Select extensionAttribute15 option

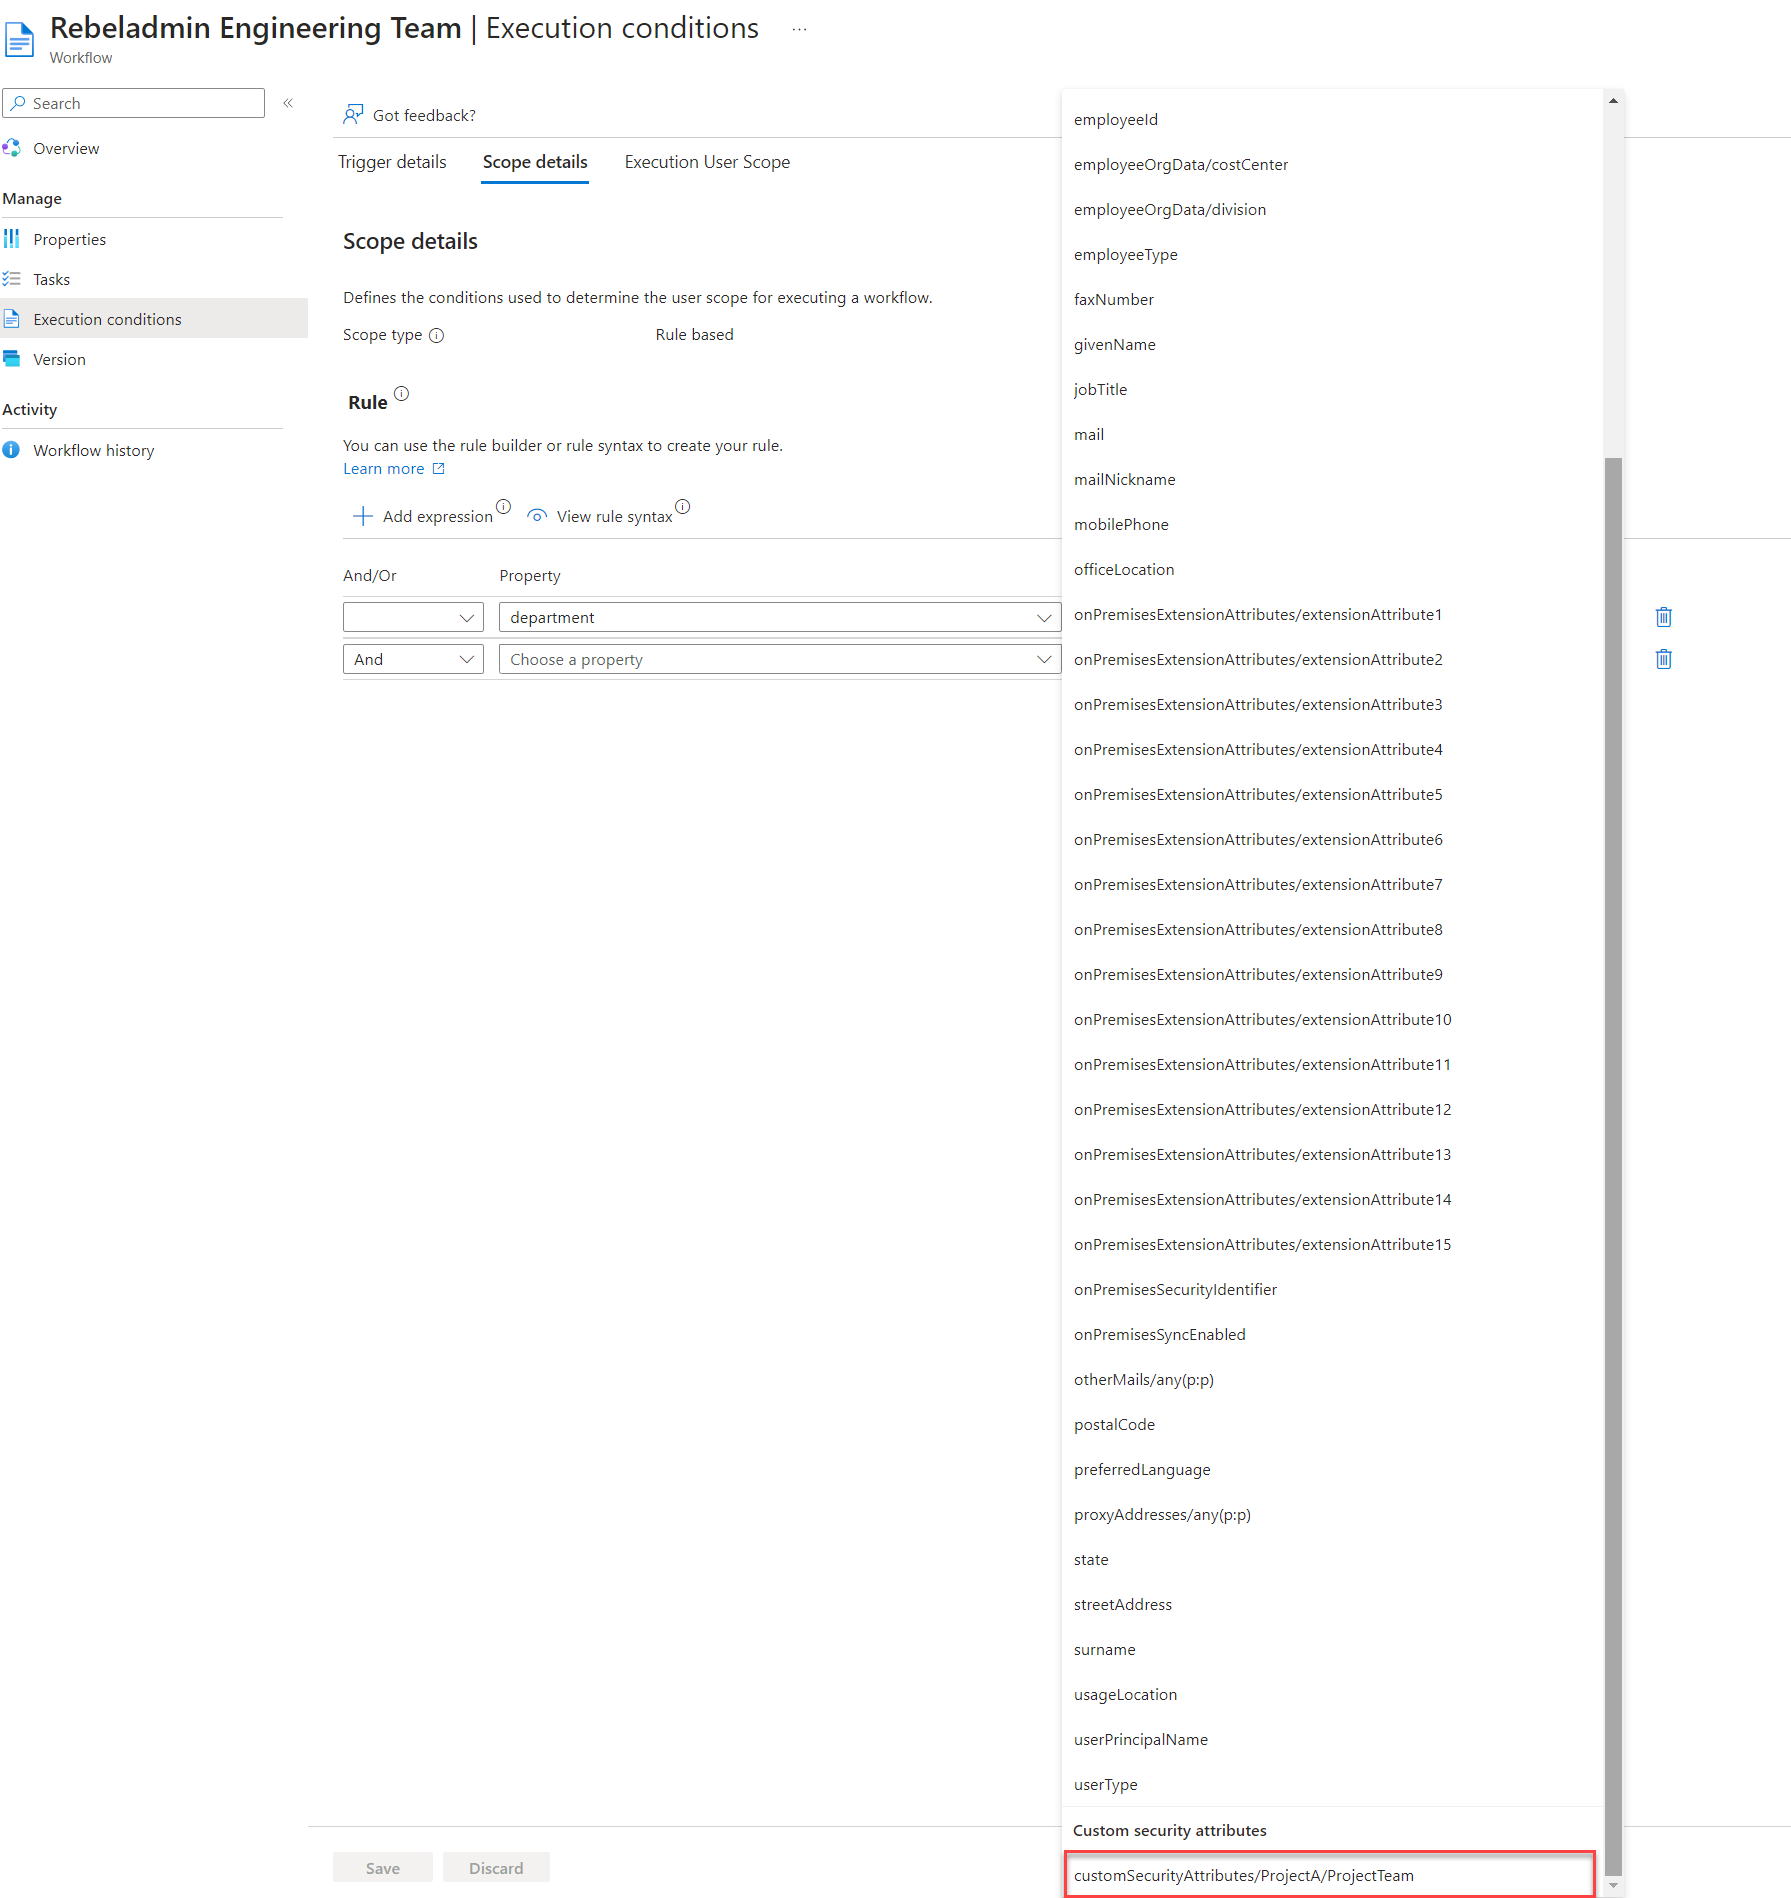click(x=1332, y=1244)
